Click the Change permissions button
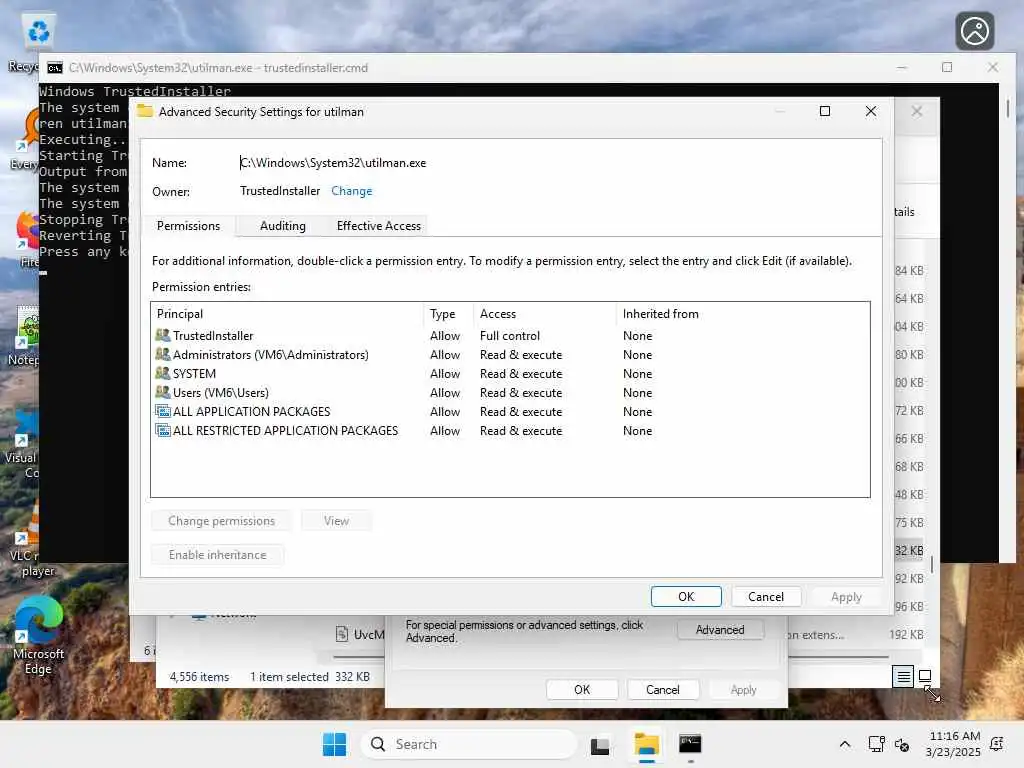 tap(221, 521)
